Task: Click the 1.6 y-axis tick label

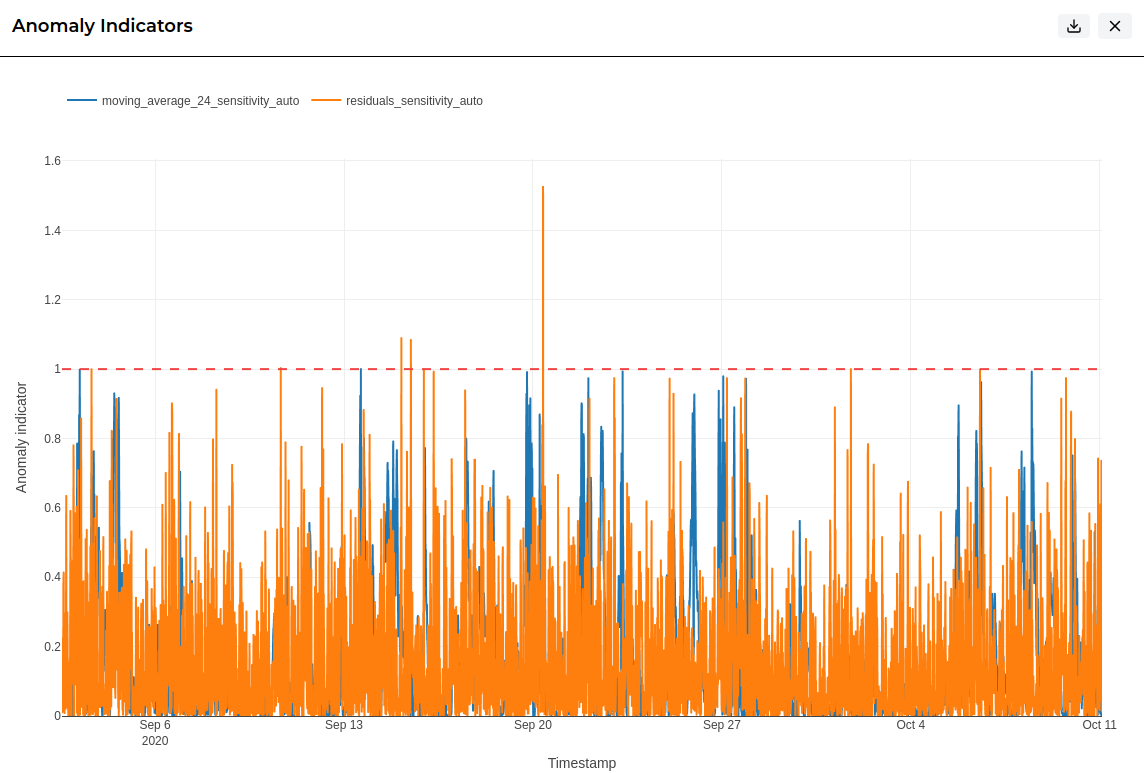Action: tap(53, 161)
